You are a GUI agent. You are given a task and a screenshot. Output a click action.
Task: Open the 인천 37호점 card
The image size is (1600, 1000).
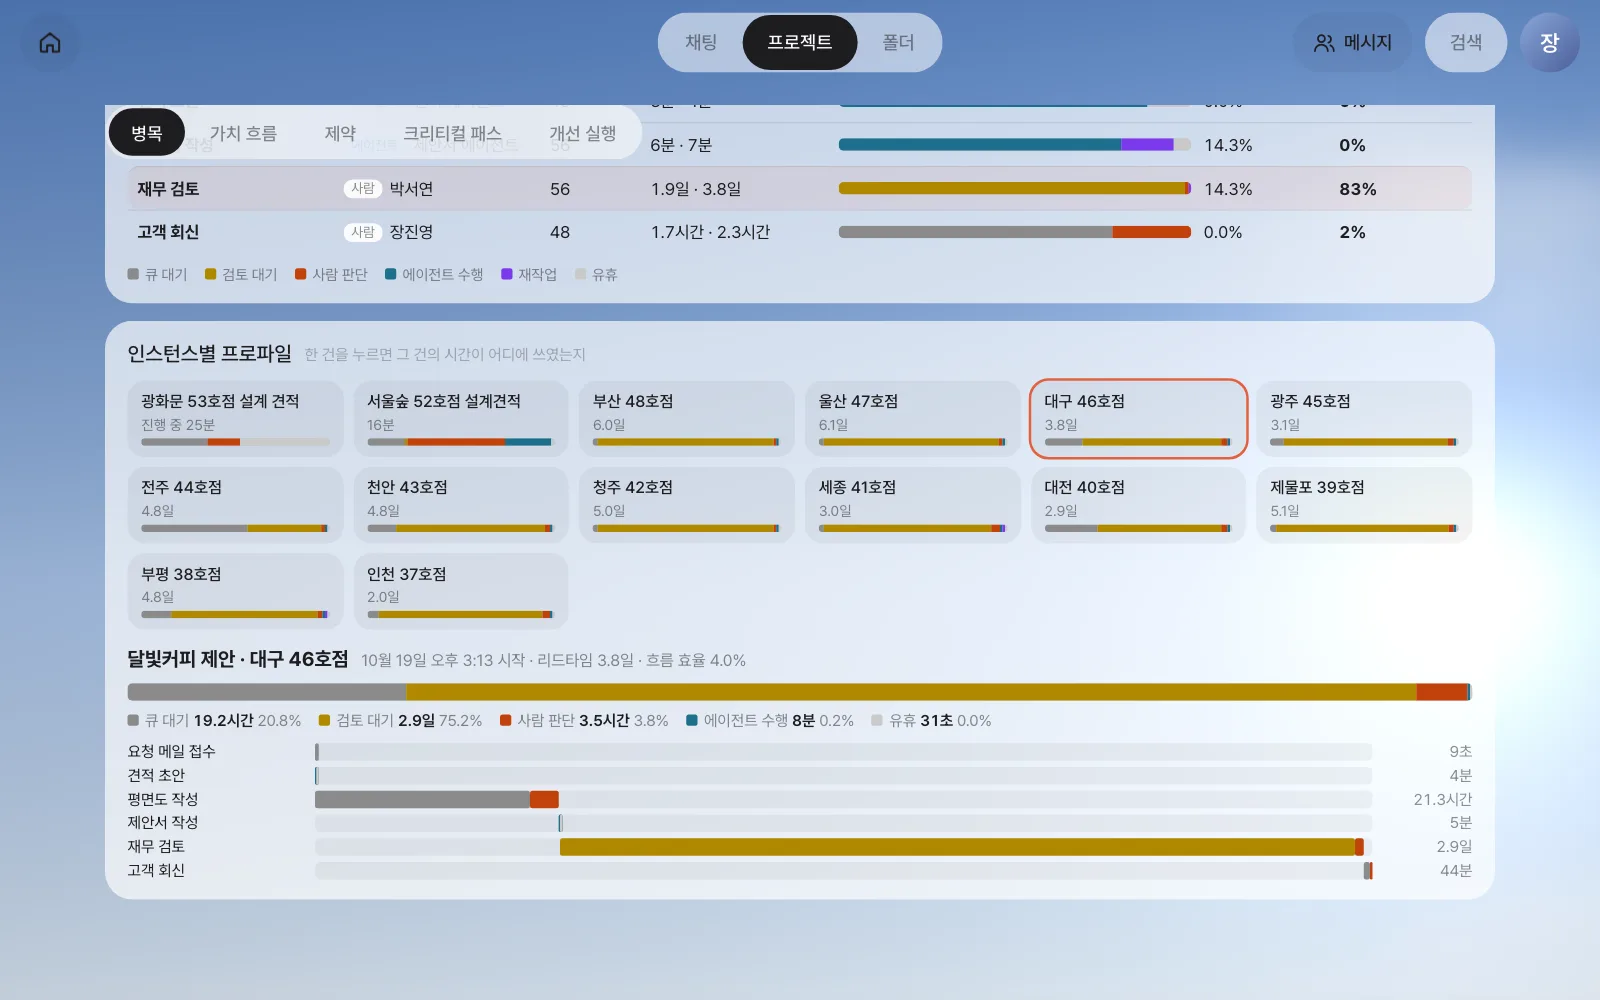[461, 592]
